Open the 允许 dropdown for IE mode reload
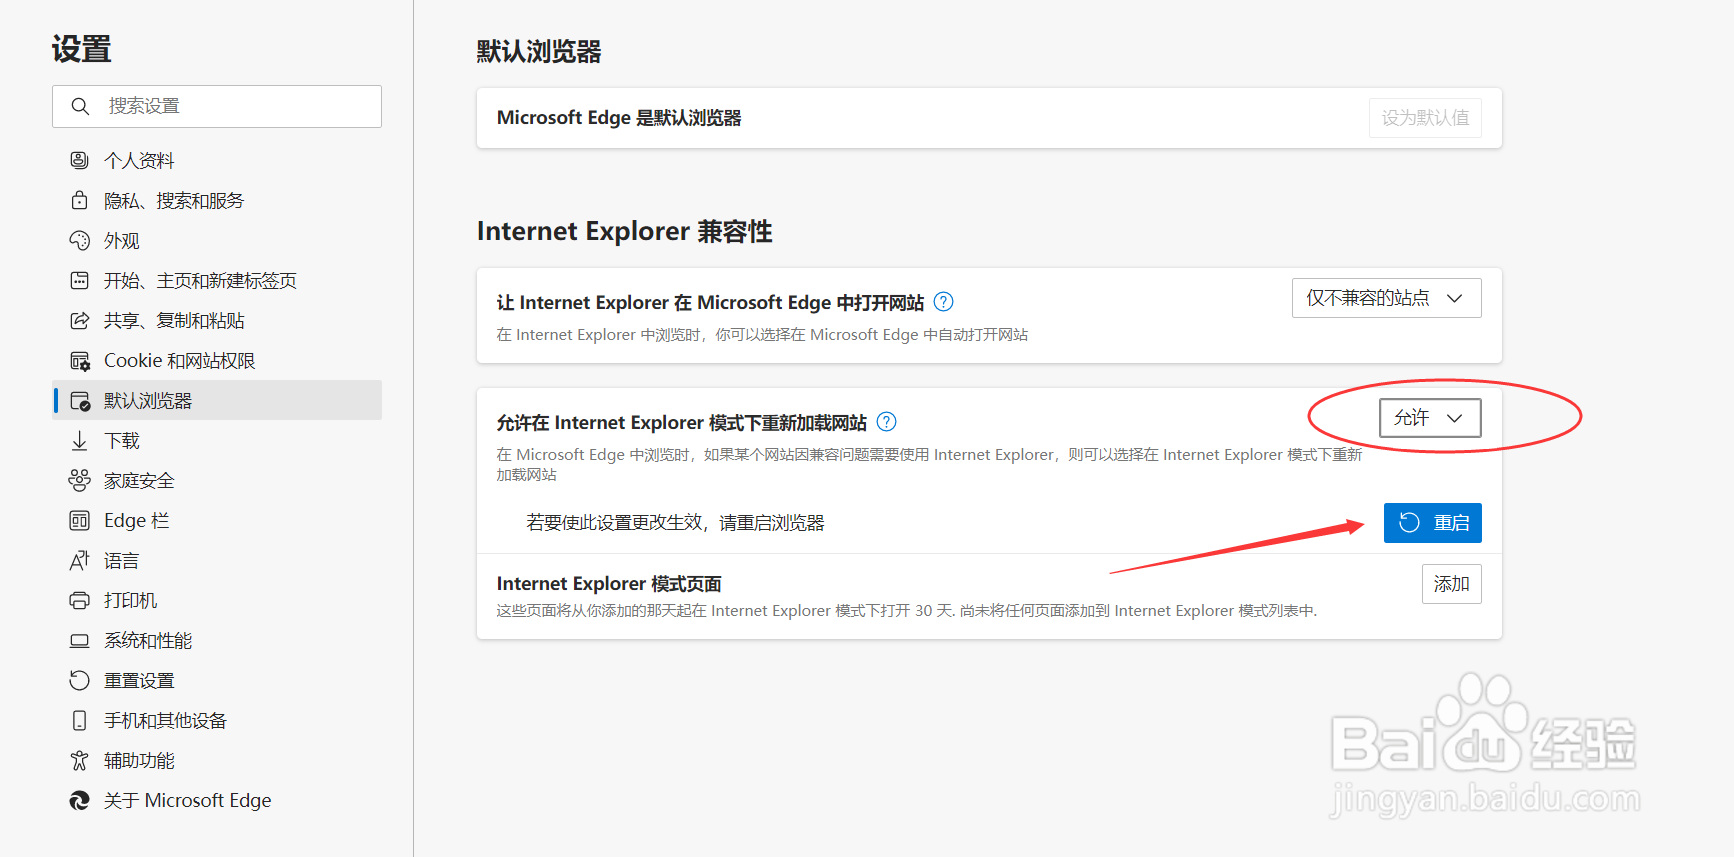 coord(1430,418)
